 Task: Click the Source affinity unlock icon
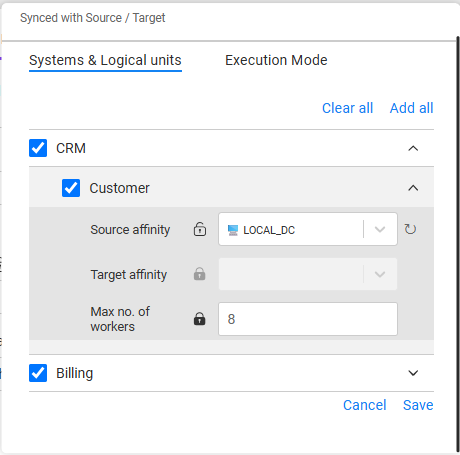(200, 229)
